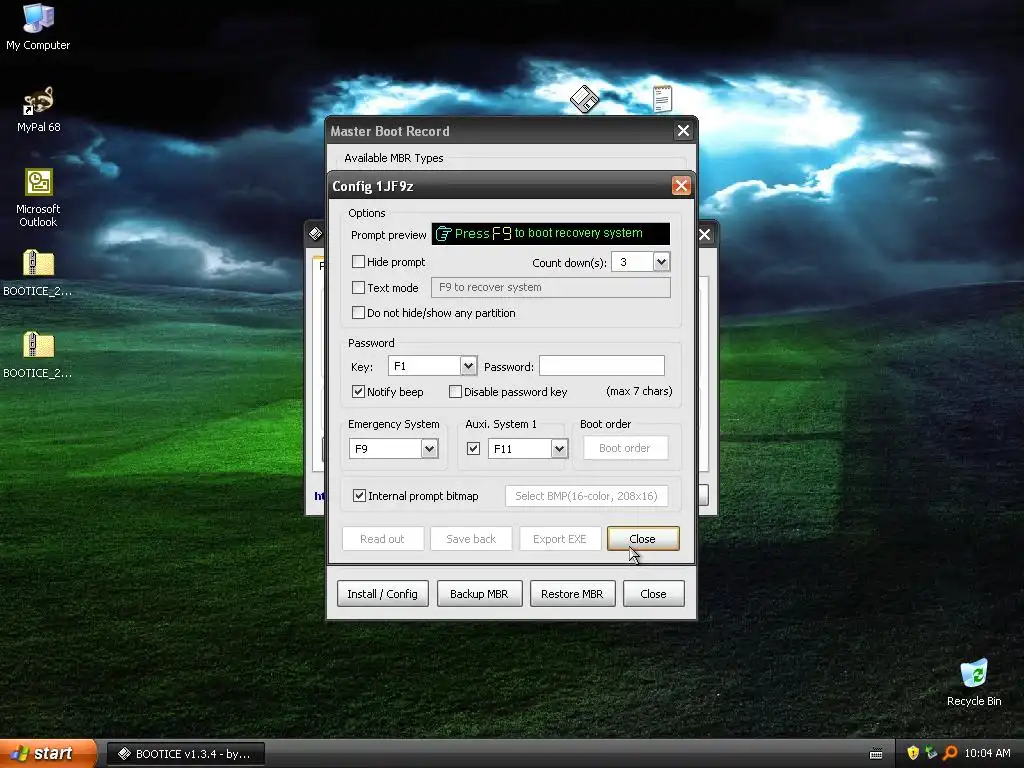Viewport: 1024px width, 768px height.
Task: Open the password Key F1 dropdown
Action: click(x=468, y=366)
